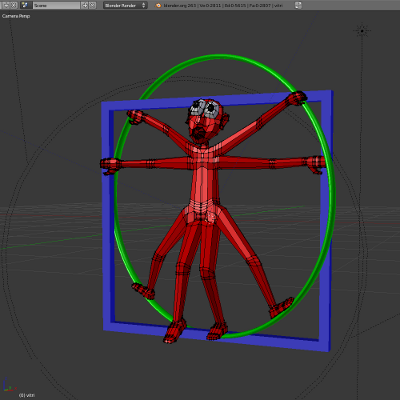Click the icon at right end of header
The width and height of the screenshot is (400, 400).
pos(298,5)
